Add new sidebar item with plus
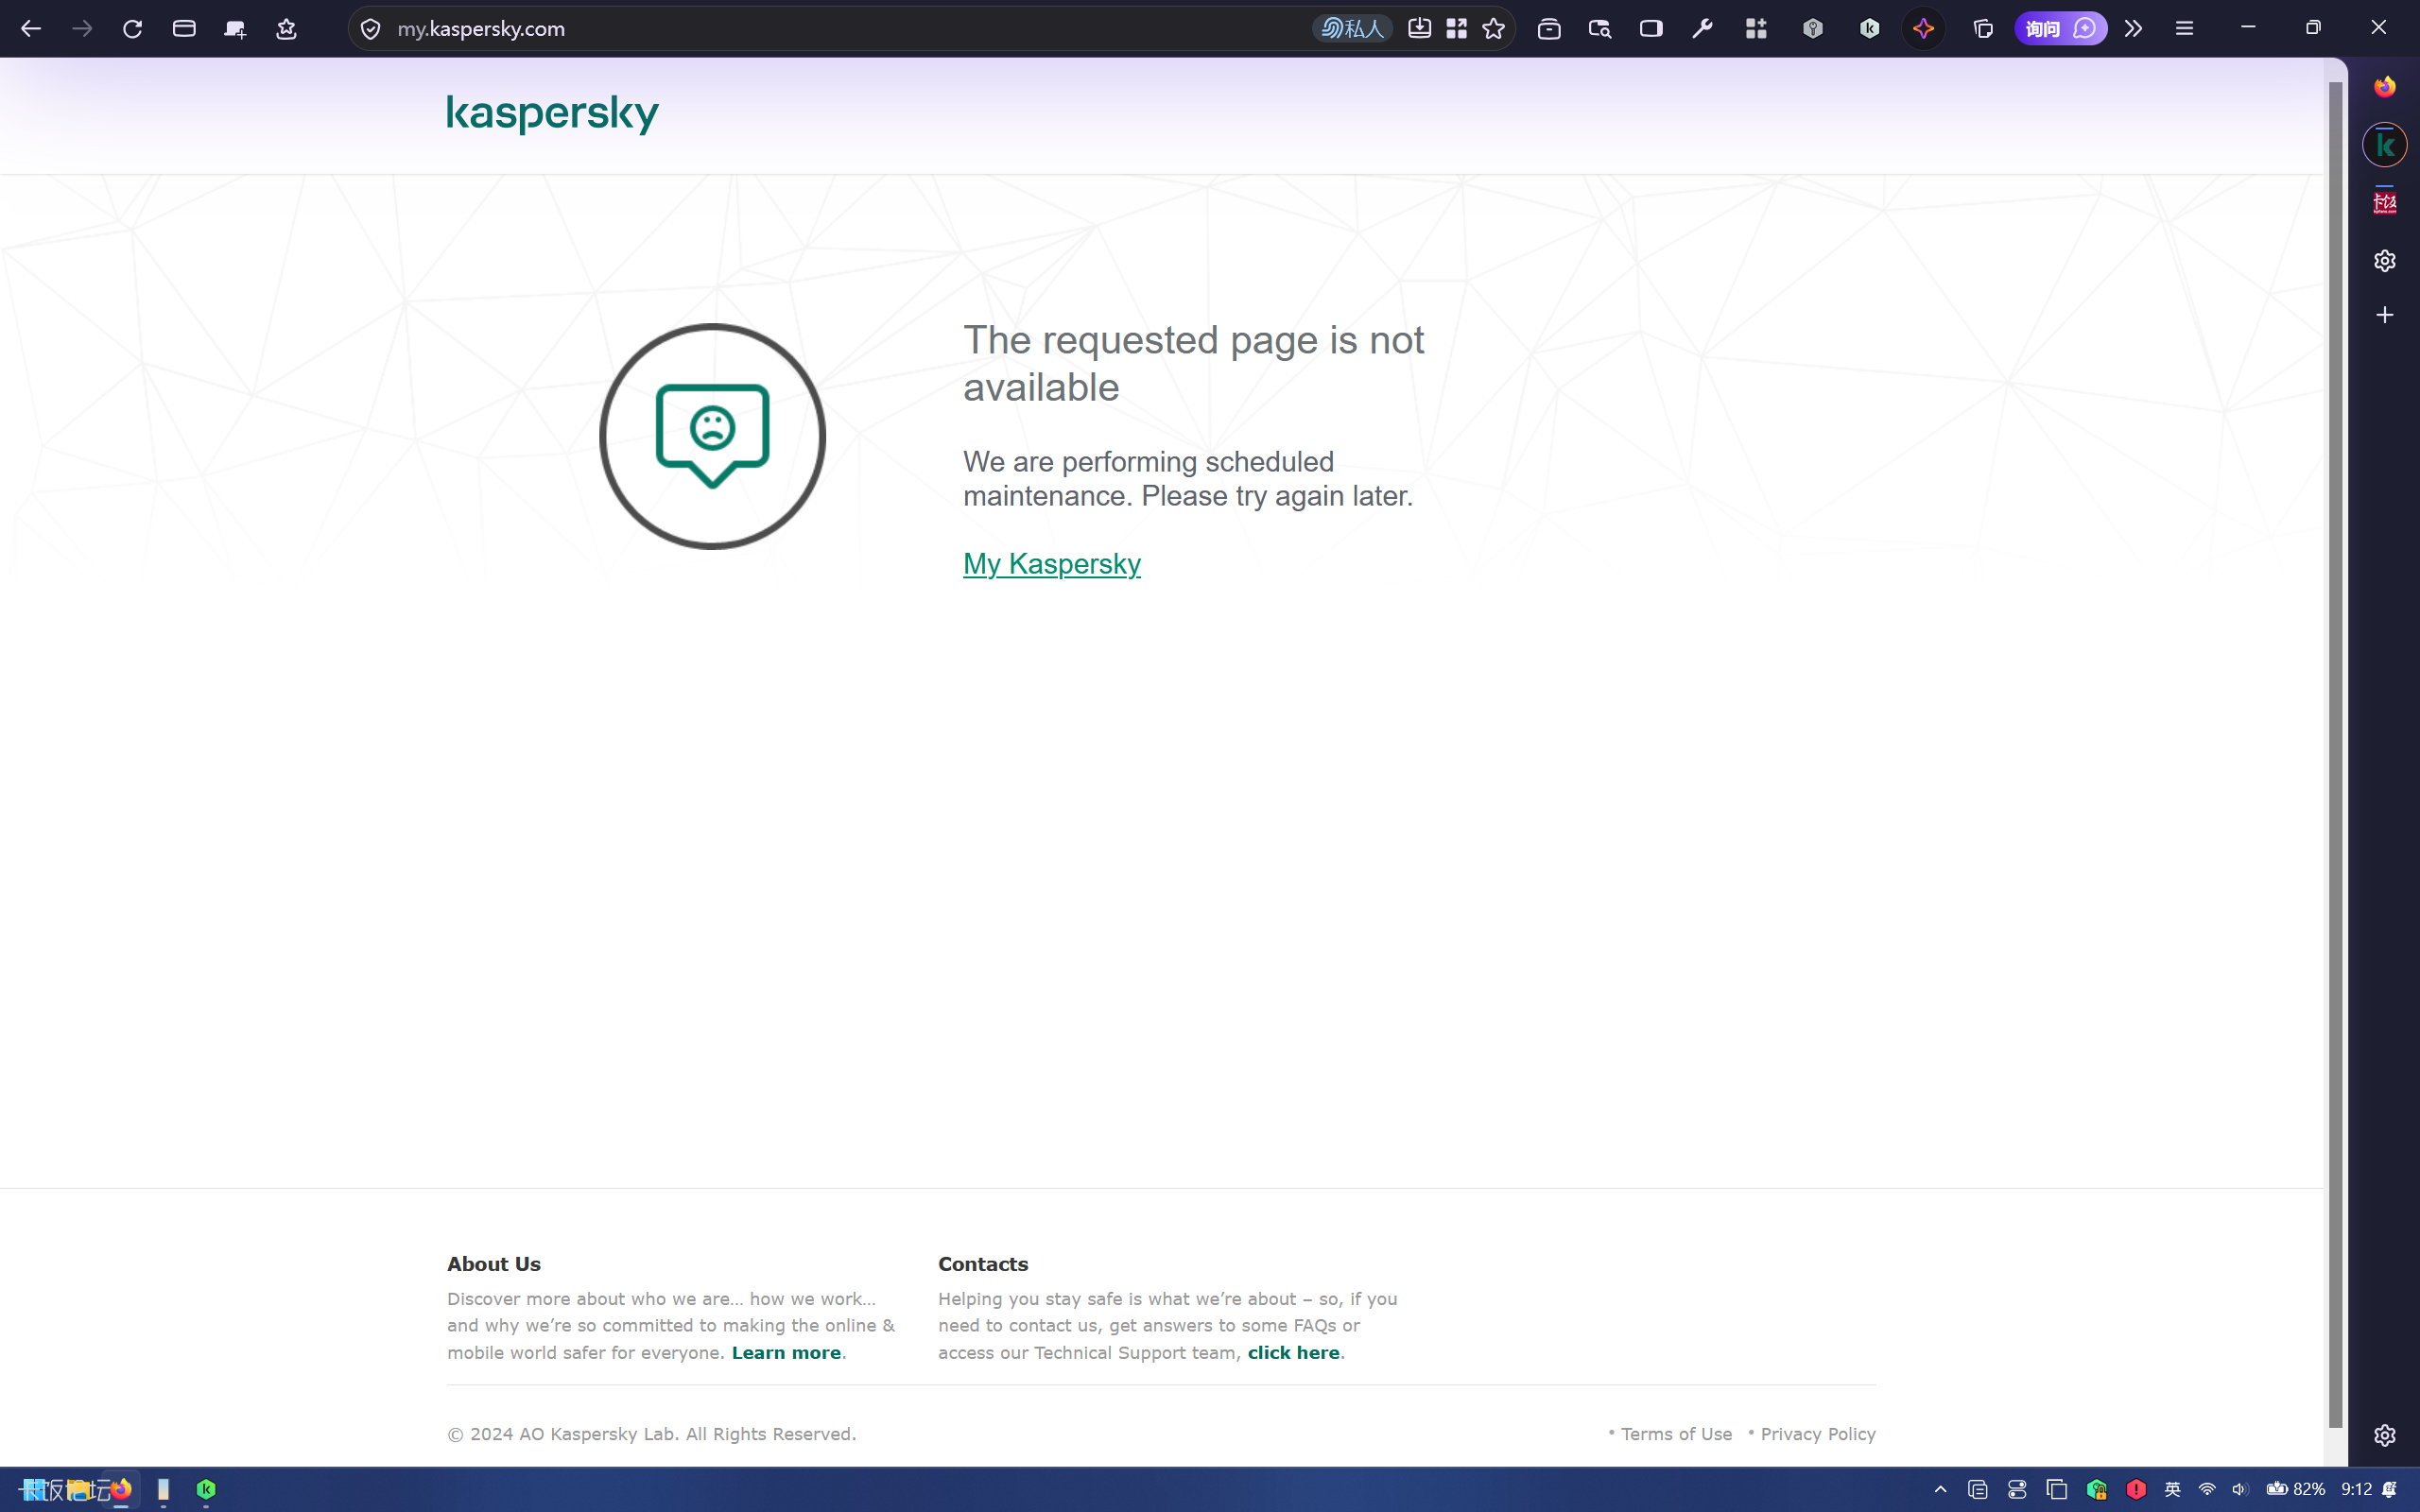Screen dimensions: 2420x1512 click(x=2384, y=315)
